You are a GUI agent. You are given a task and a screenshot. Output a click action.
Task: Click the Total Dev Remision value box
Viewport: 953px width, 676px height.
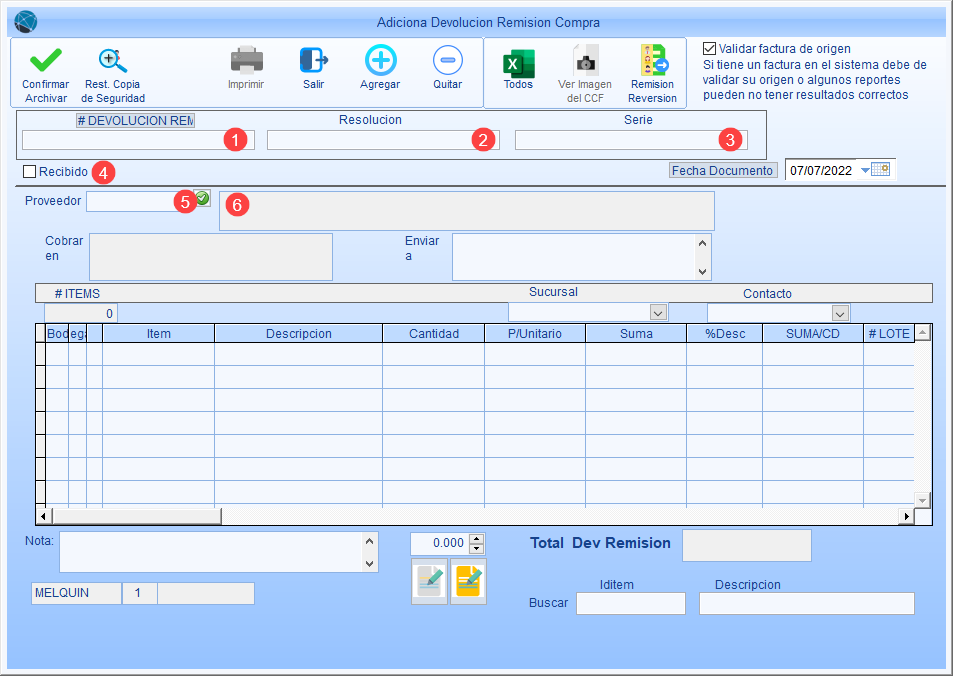(x=746, y=545)
